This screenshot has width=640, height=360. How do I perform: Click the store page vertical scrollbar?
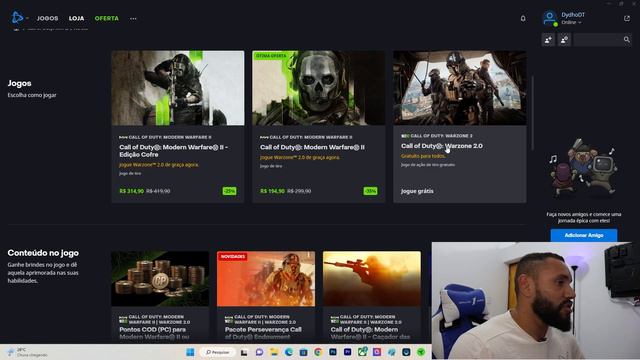(x=532, y=113)
